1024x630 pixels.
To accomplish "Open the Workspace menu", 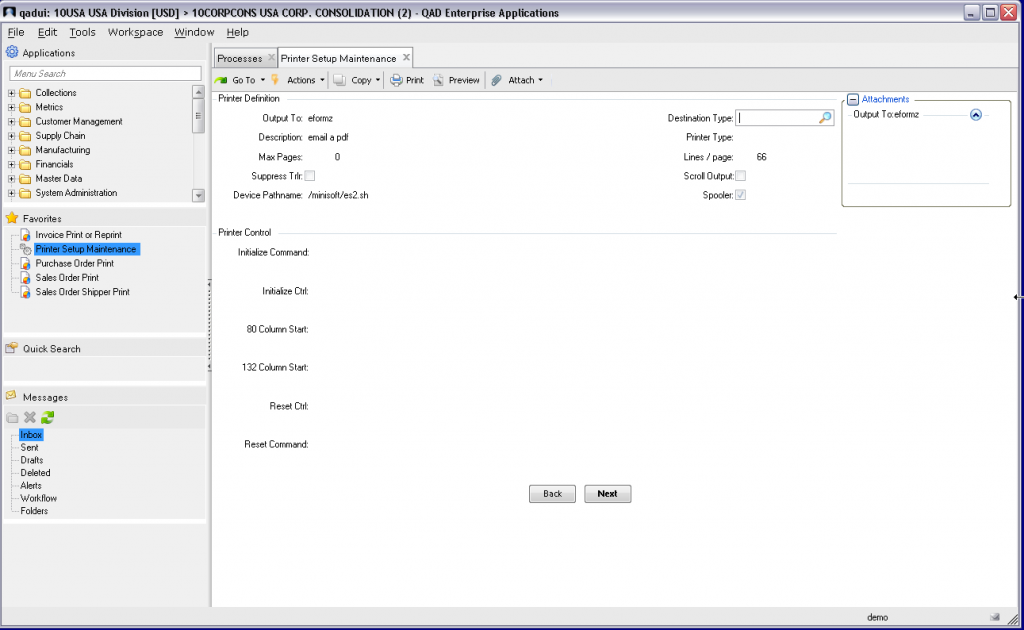I will click(x=135, y=31).
